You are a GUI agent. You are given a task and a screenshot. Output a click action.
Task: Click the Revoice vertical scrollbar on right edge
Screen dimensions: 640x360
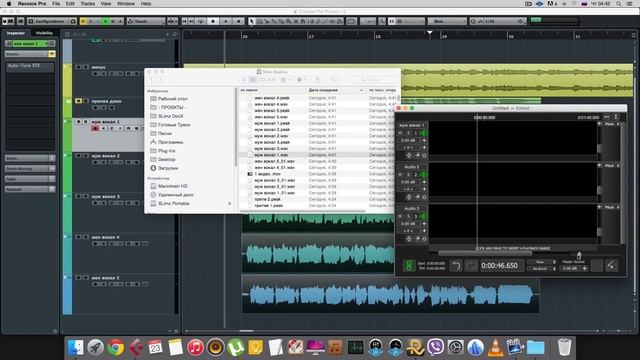pyautogui.click(x=622, y=182)
